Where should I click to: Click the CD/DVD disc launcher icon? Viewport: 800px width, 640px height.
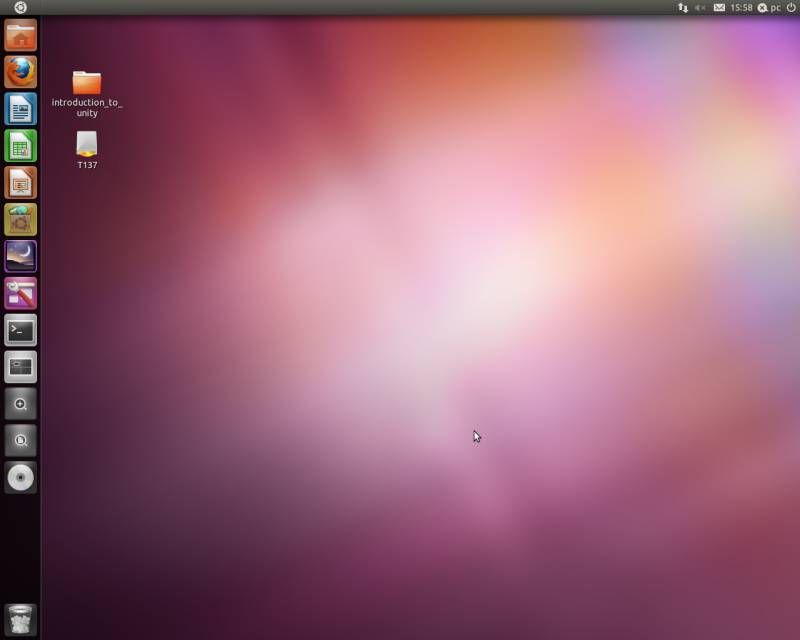pos(20,478)
